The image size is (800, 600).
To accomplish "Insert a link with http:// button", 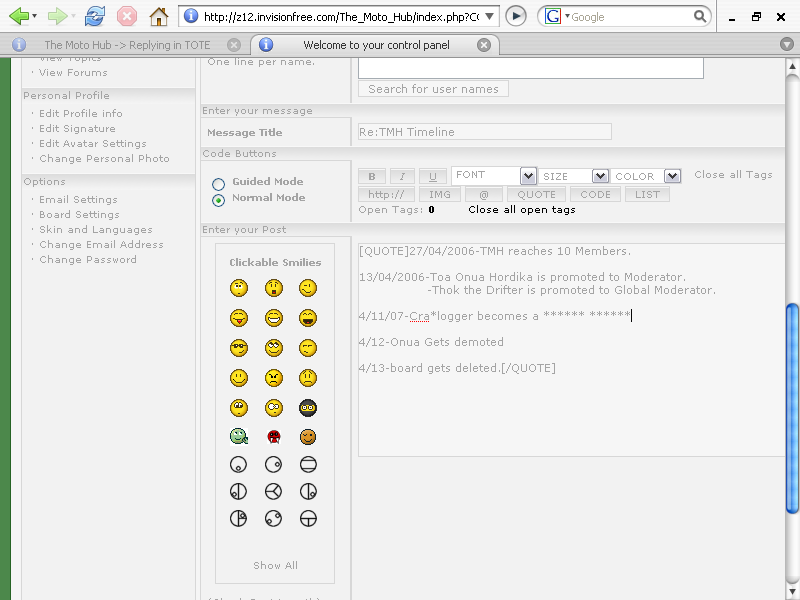I will click(386, 194).
